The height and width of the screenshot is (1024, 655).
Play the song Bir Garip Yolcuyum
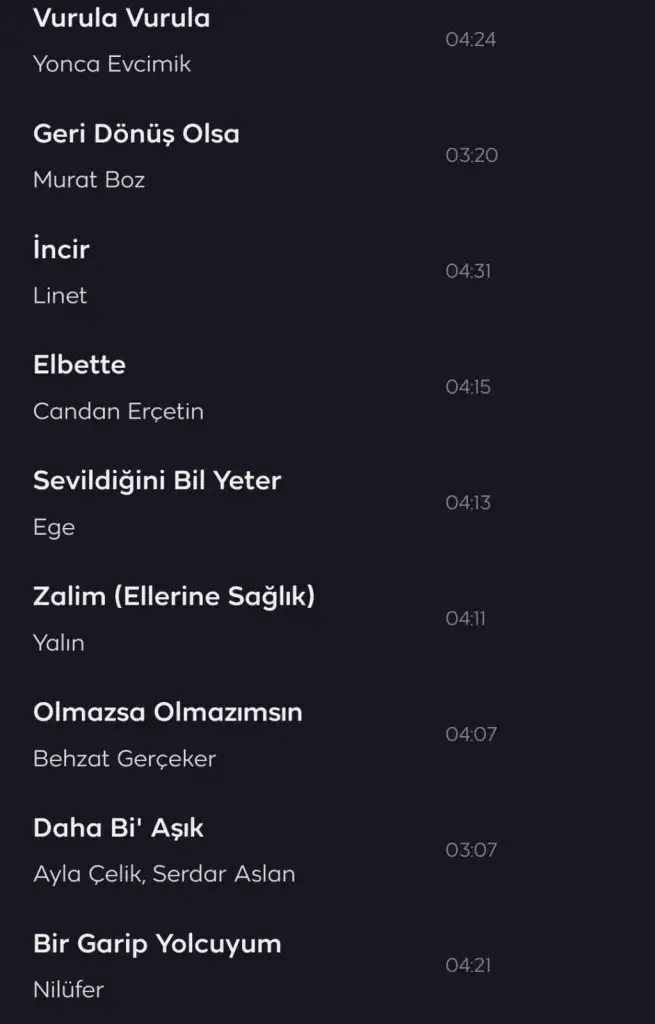157,944
